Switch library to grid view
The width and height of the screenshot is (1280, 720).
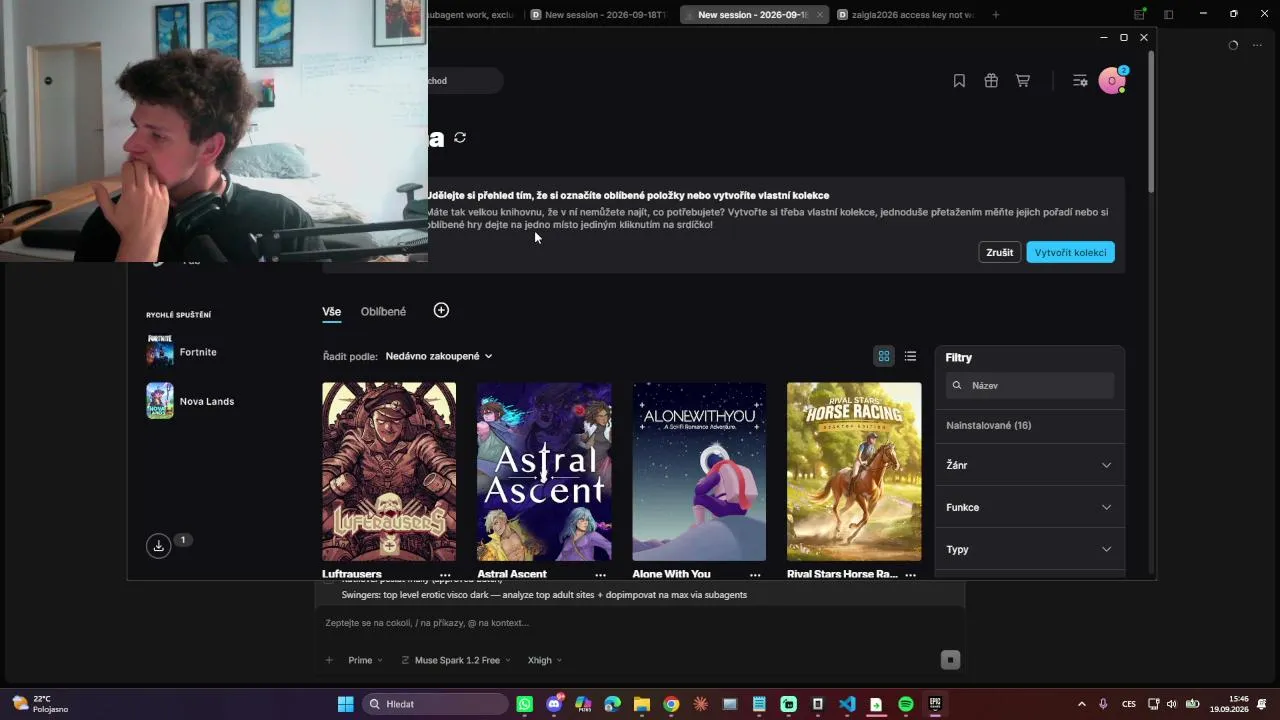point(884,356)
